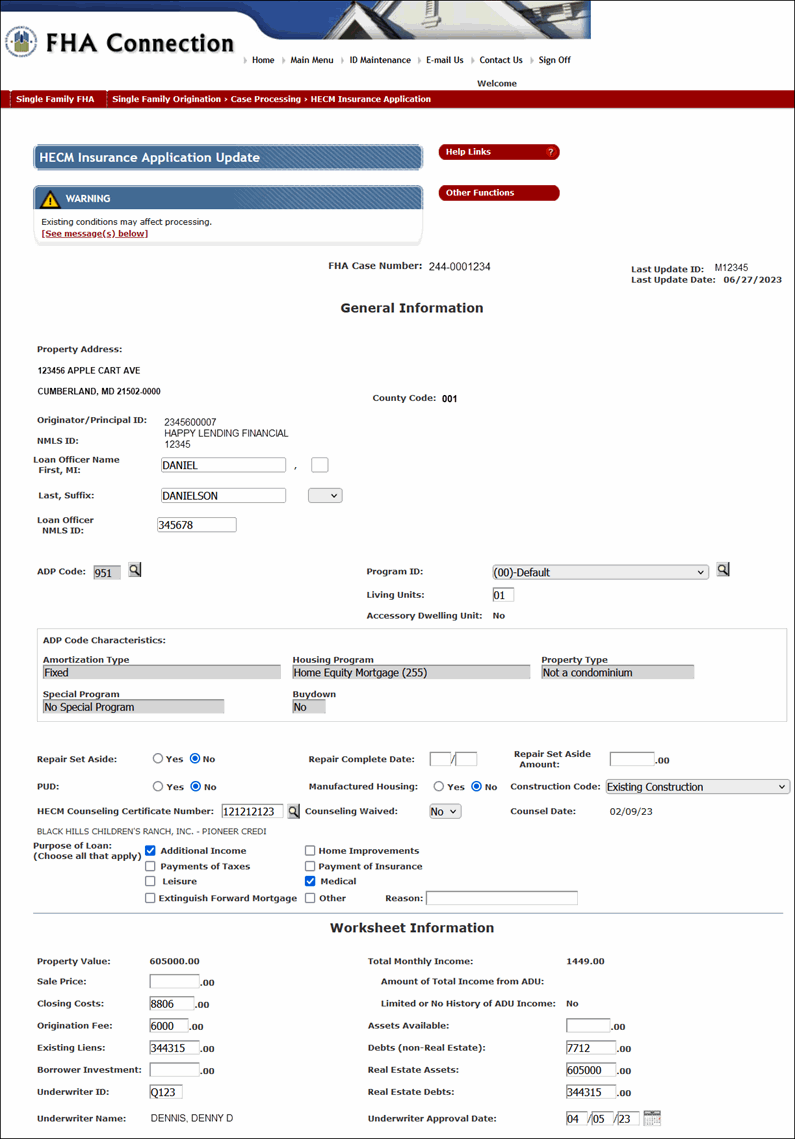
Task: Click the Assets Available field
Action: tap(588, 1026)
